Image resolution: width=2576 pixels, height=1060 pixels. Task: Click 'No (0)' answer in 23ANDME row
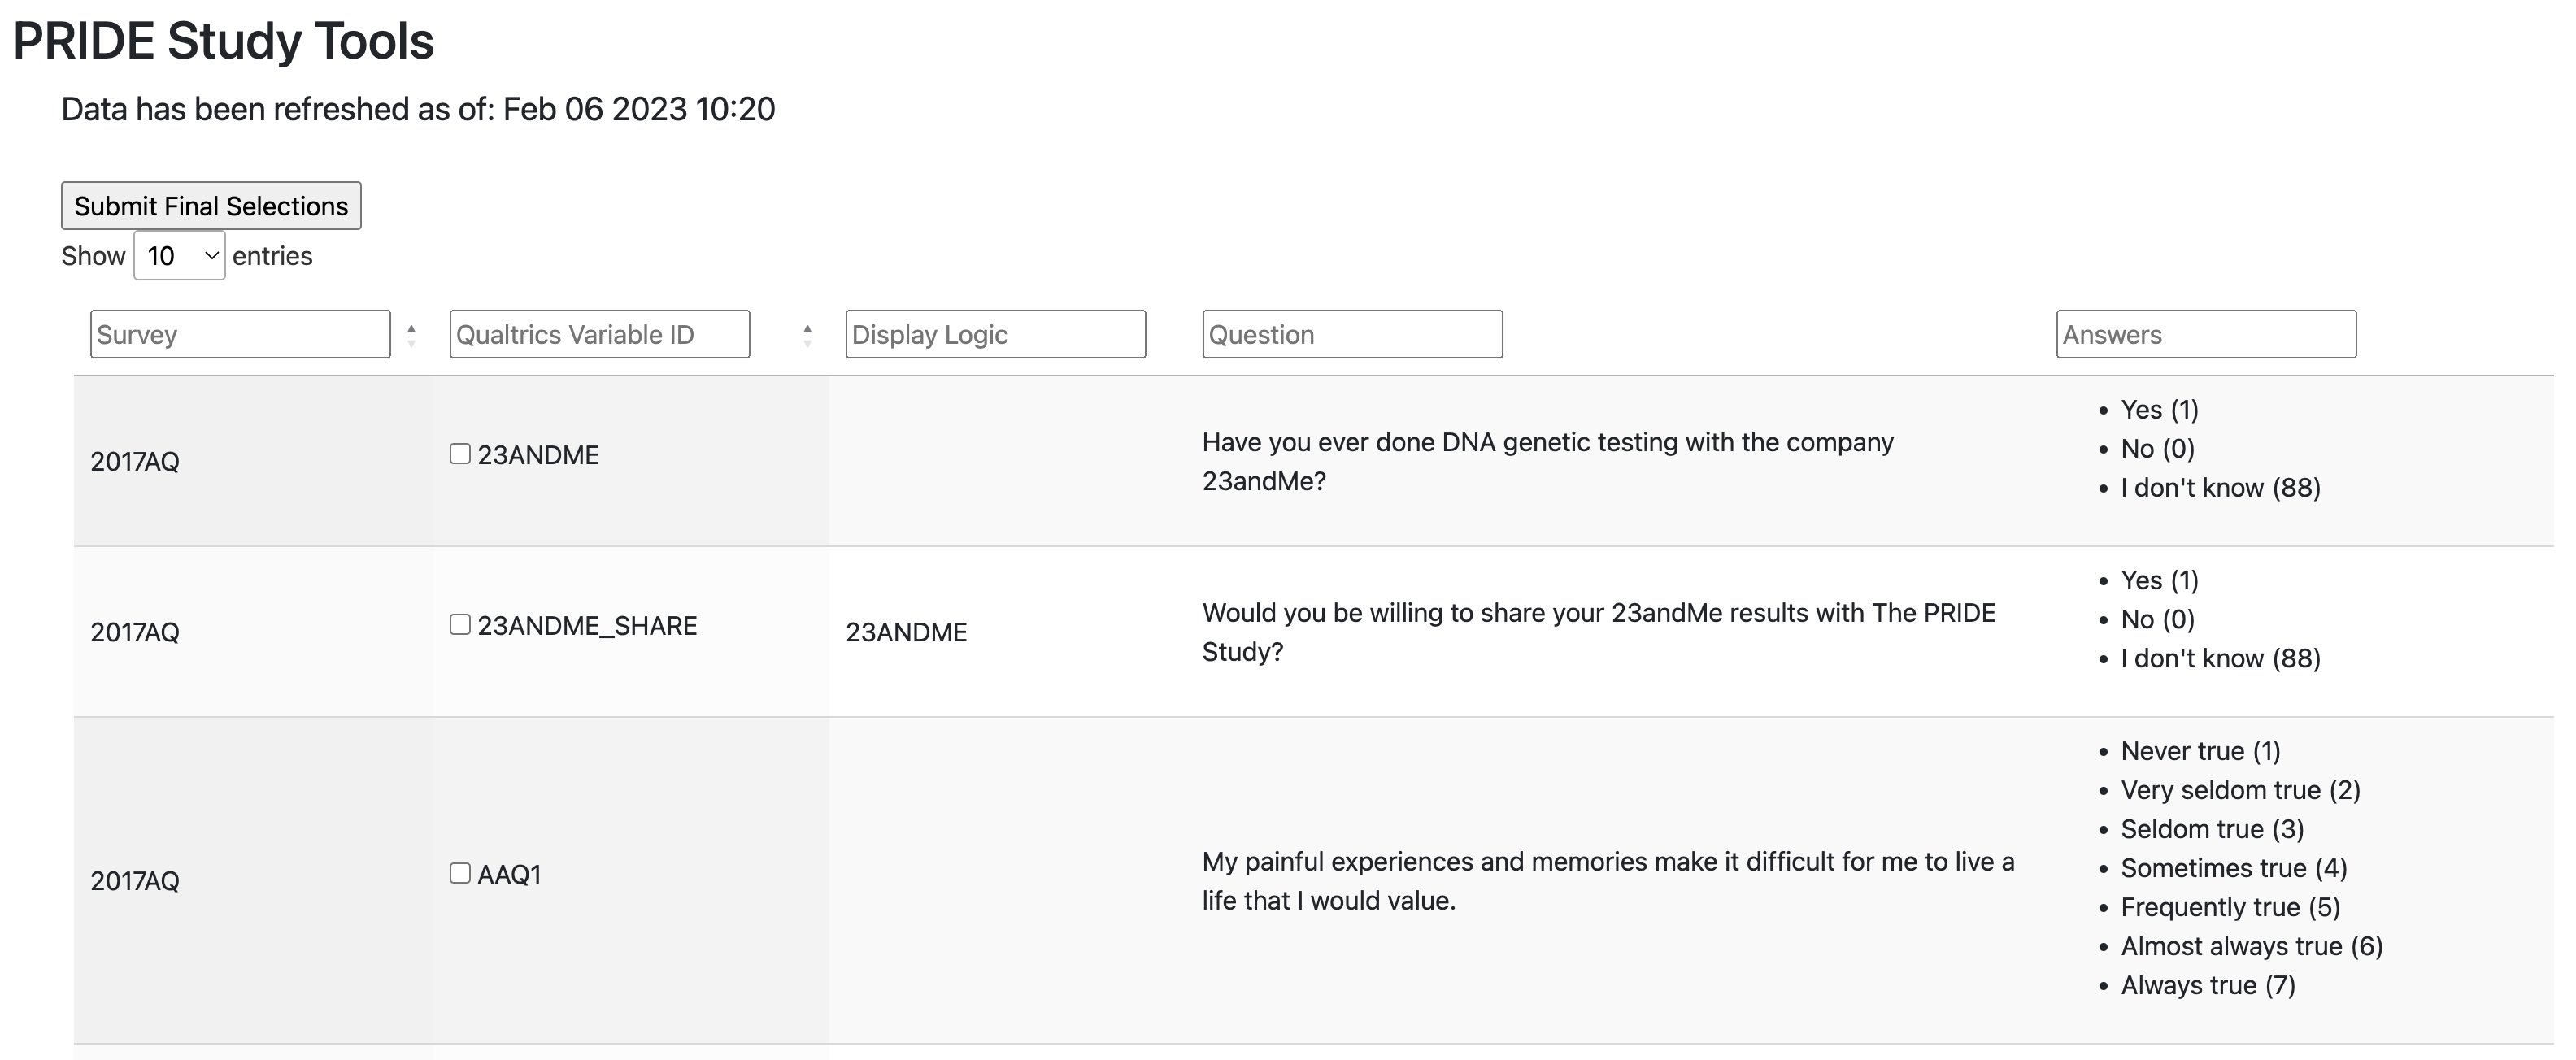click(2157, 449)
